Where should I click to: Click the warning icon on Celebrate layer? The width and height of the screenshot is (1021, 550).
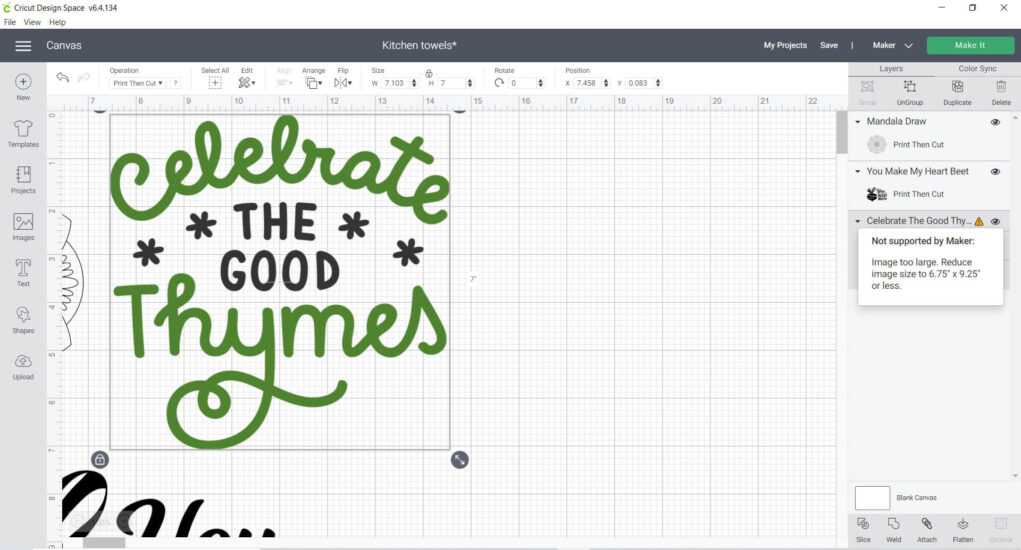979,221
